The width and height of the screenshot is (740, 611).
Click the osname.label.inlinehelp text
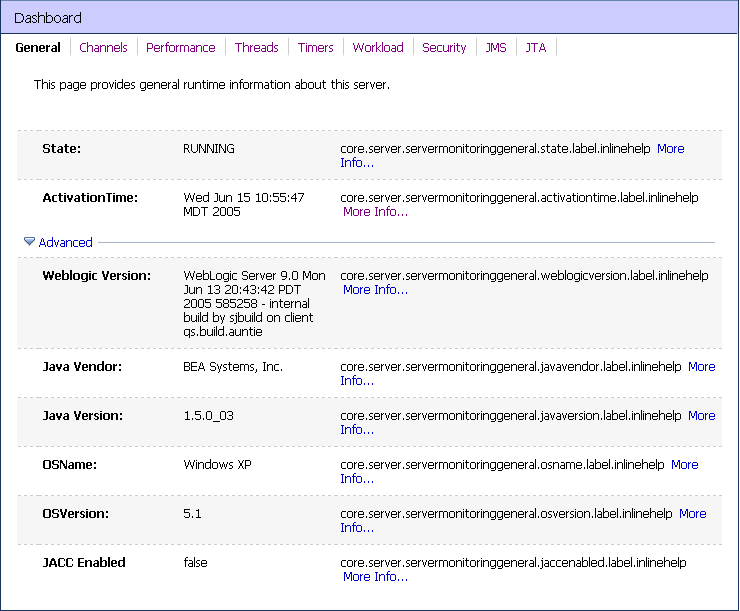click(x=503, y=465)
